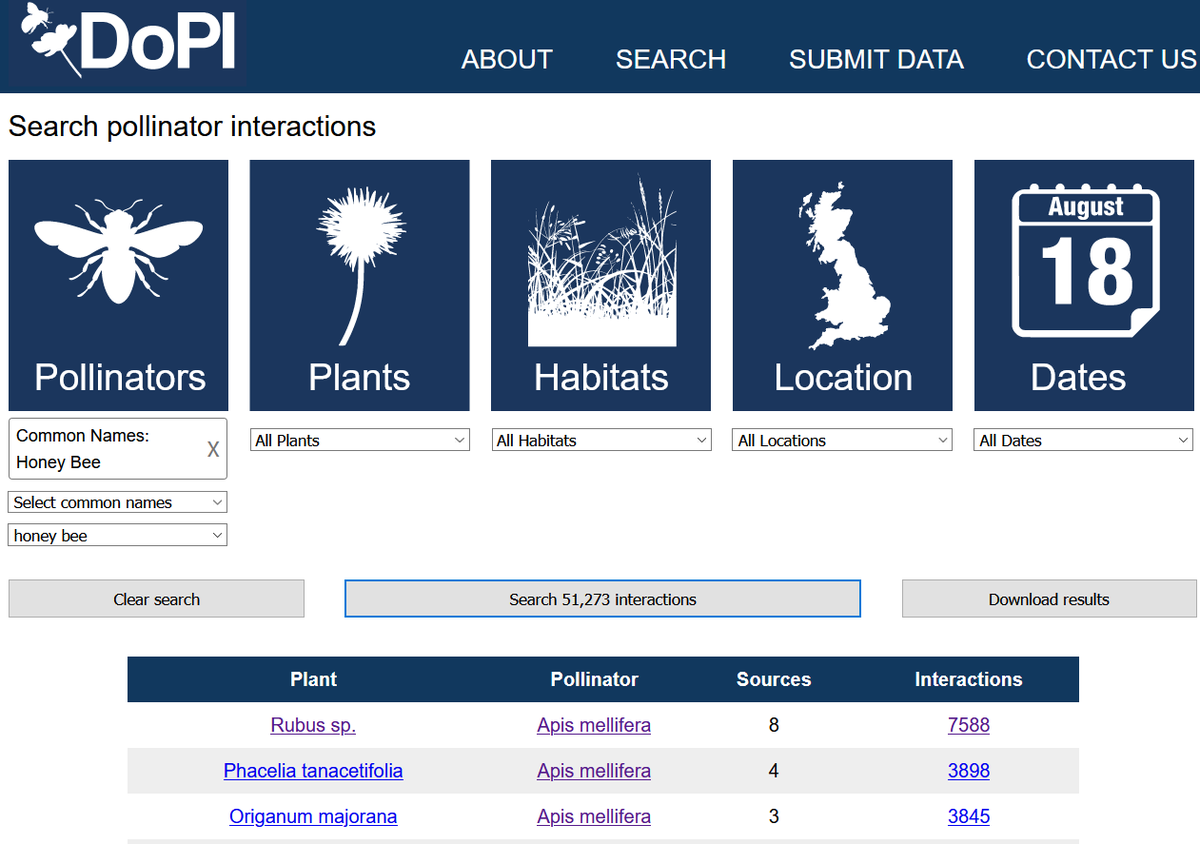
Task: Click the Habitats grass icon
Action: 600,255
